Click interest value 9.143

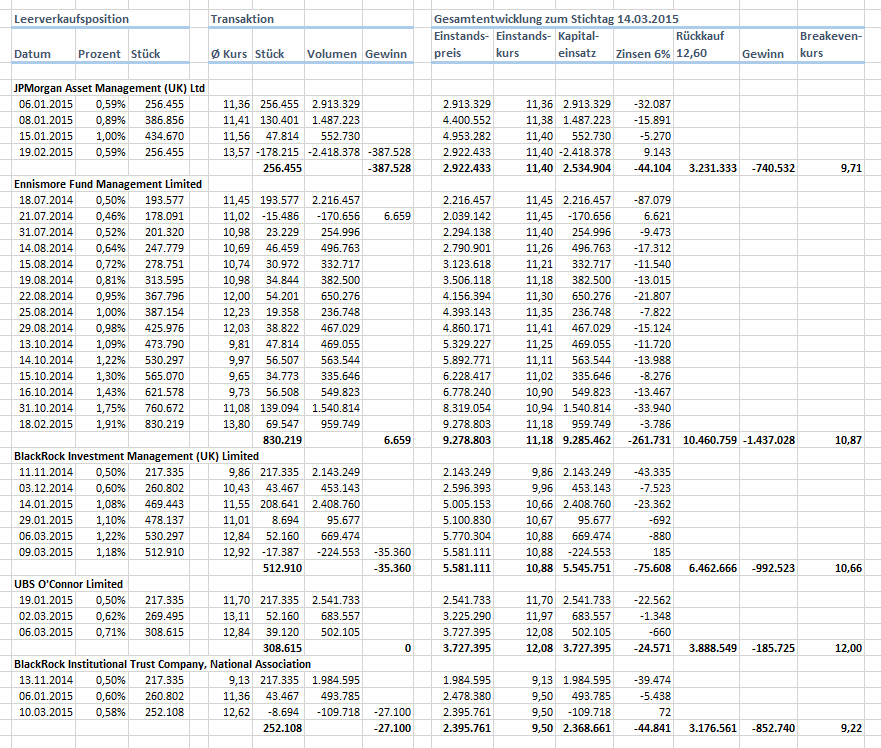click(x=656, y=152)
